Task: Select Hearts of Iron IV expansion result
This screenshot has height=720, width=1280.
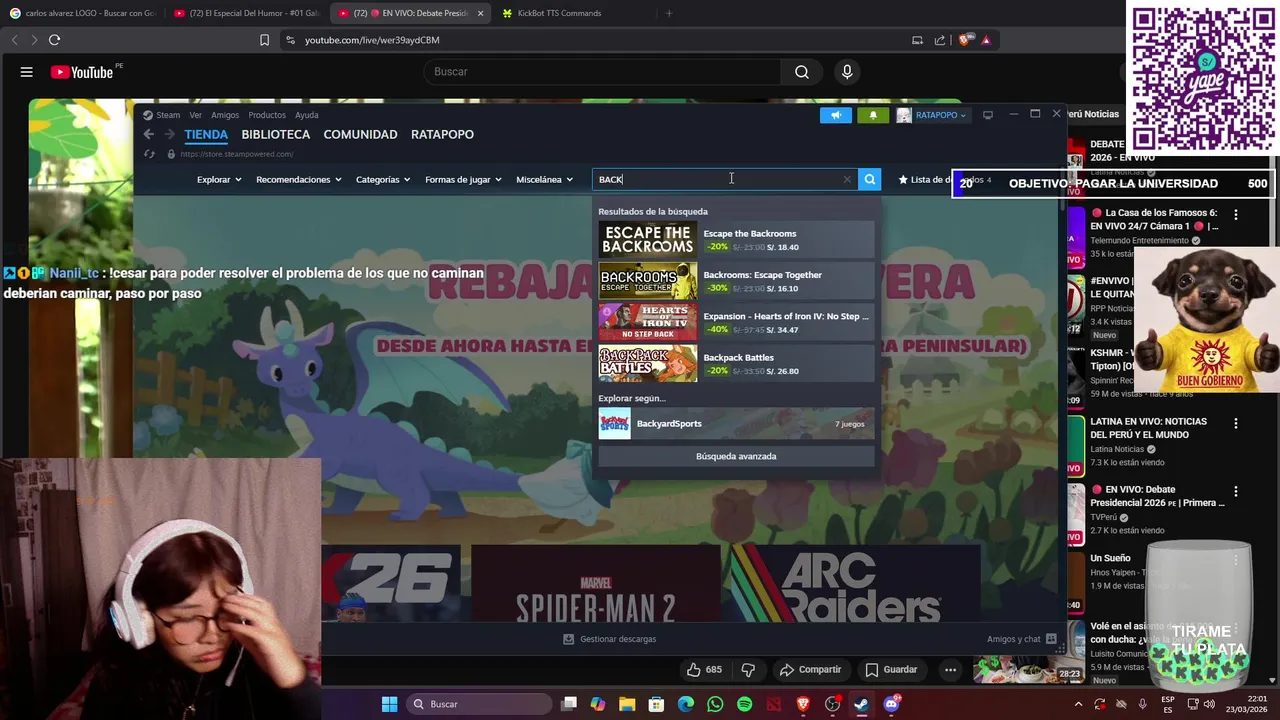Action: coord(736,322)
